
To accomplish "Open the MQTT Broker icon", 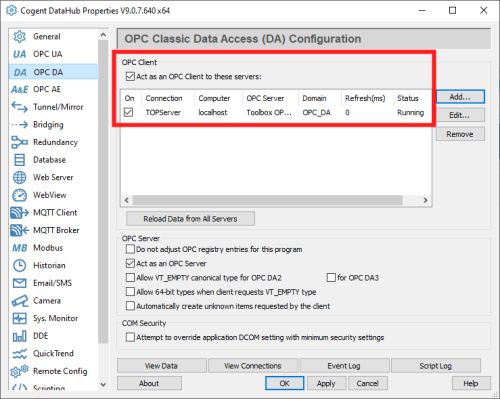I will point(19,230).
